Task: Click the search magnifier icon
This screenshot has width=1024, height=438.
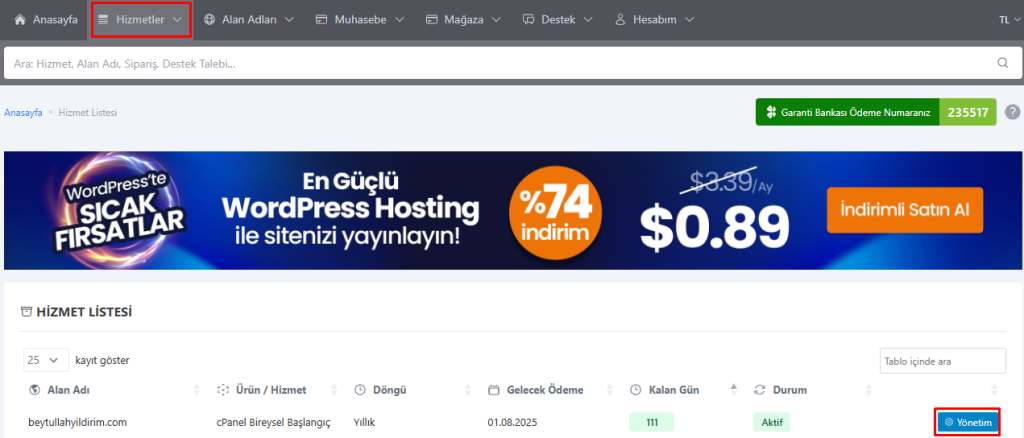Action: 1003,63
